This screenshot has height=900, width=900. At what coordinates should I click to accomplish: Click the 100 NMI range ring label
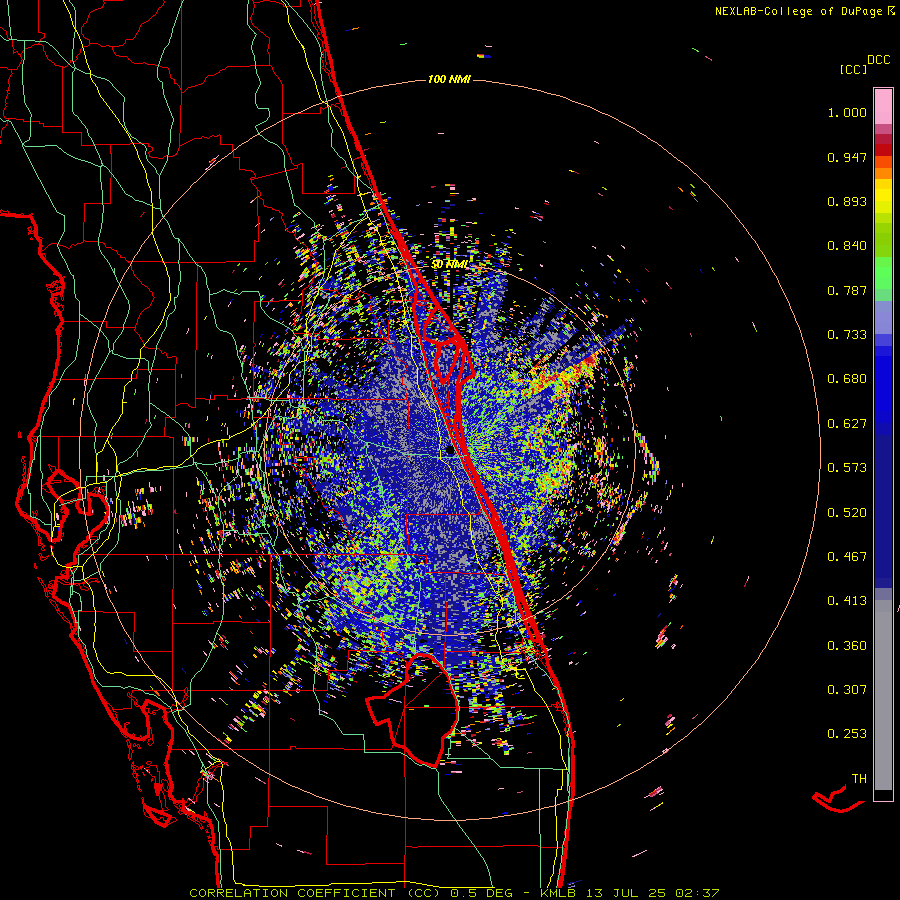click(449, 79)
